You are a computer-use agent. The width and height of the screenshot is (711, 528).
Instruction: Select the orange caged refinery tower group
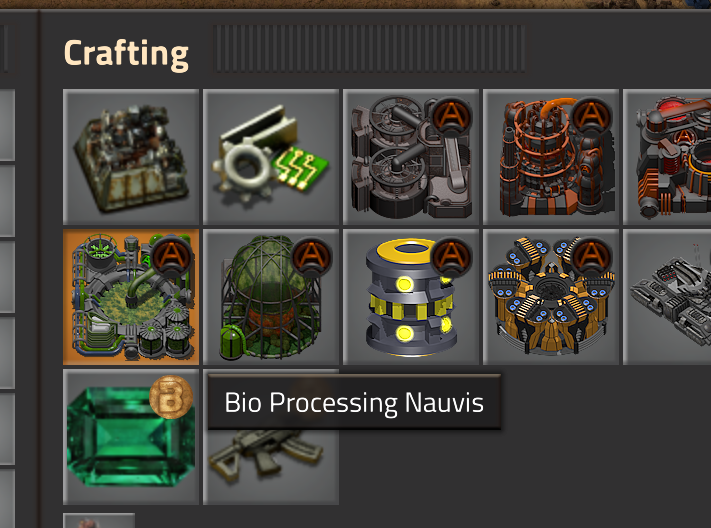pos(551,157)
